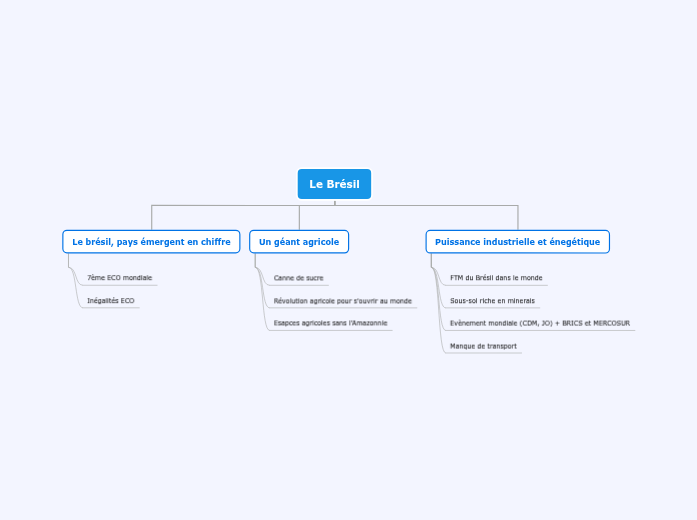Screen dimensions: 697x520
Task: Click branch junction under 'Puissance industrielle et énegétique'
Action: [x=431, y=260]
